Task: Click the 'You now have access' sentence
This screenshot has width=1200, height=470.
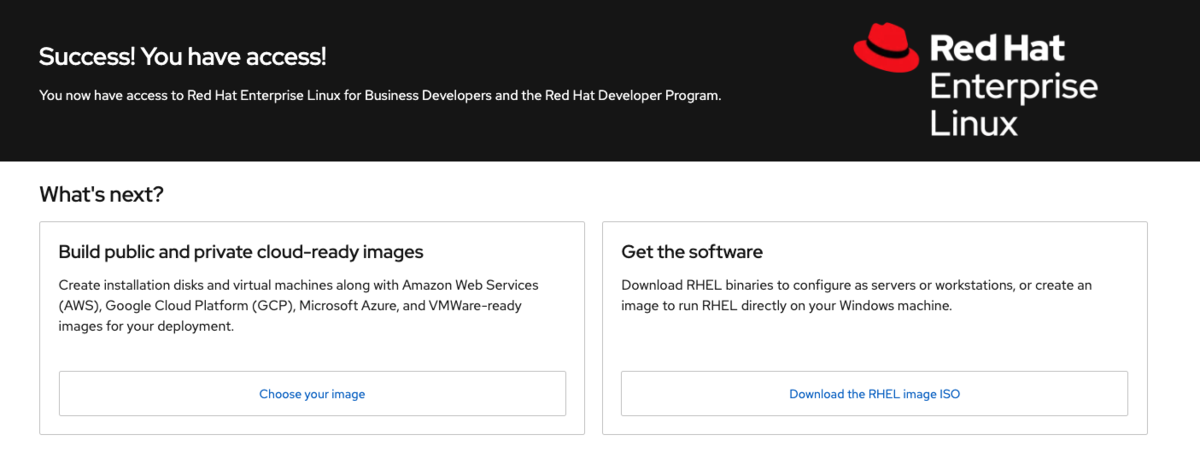Action: pos(380,96)
